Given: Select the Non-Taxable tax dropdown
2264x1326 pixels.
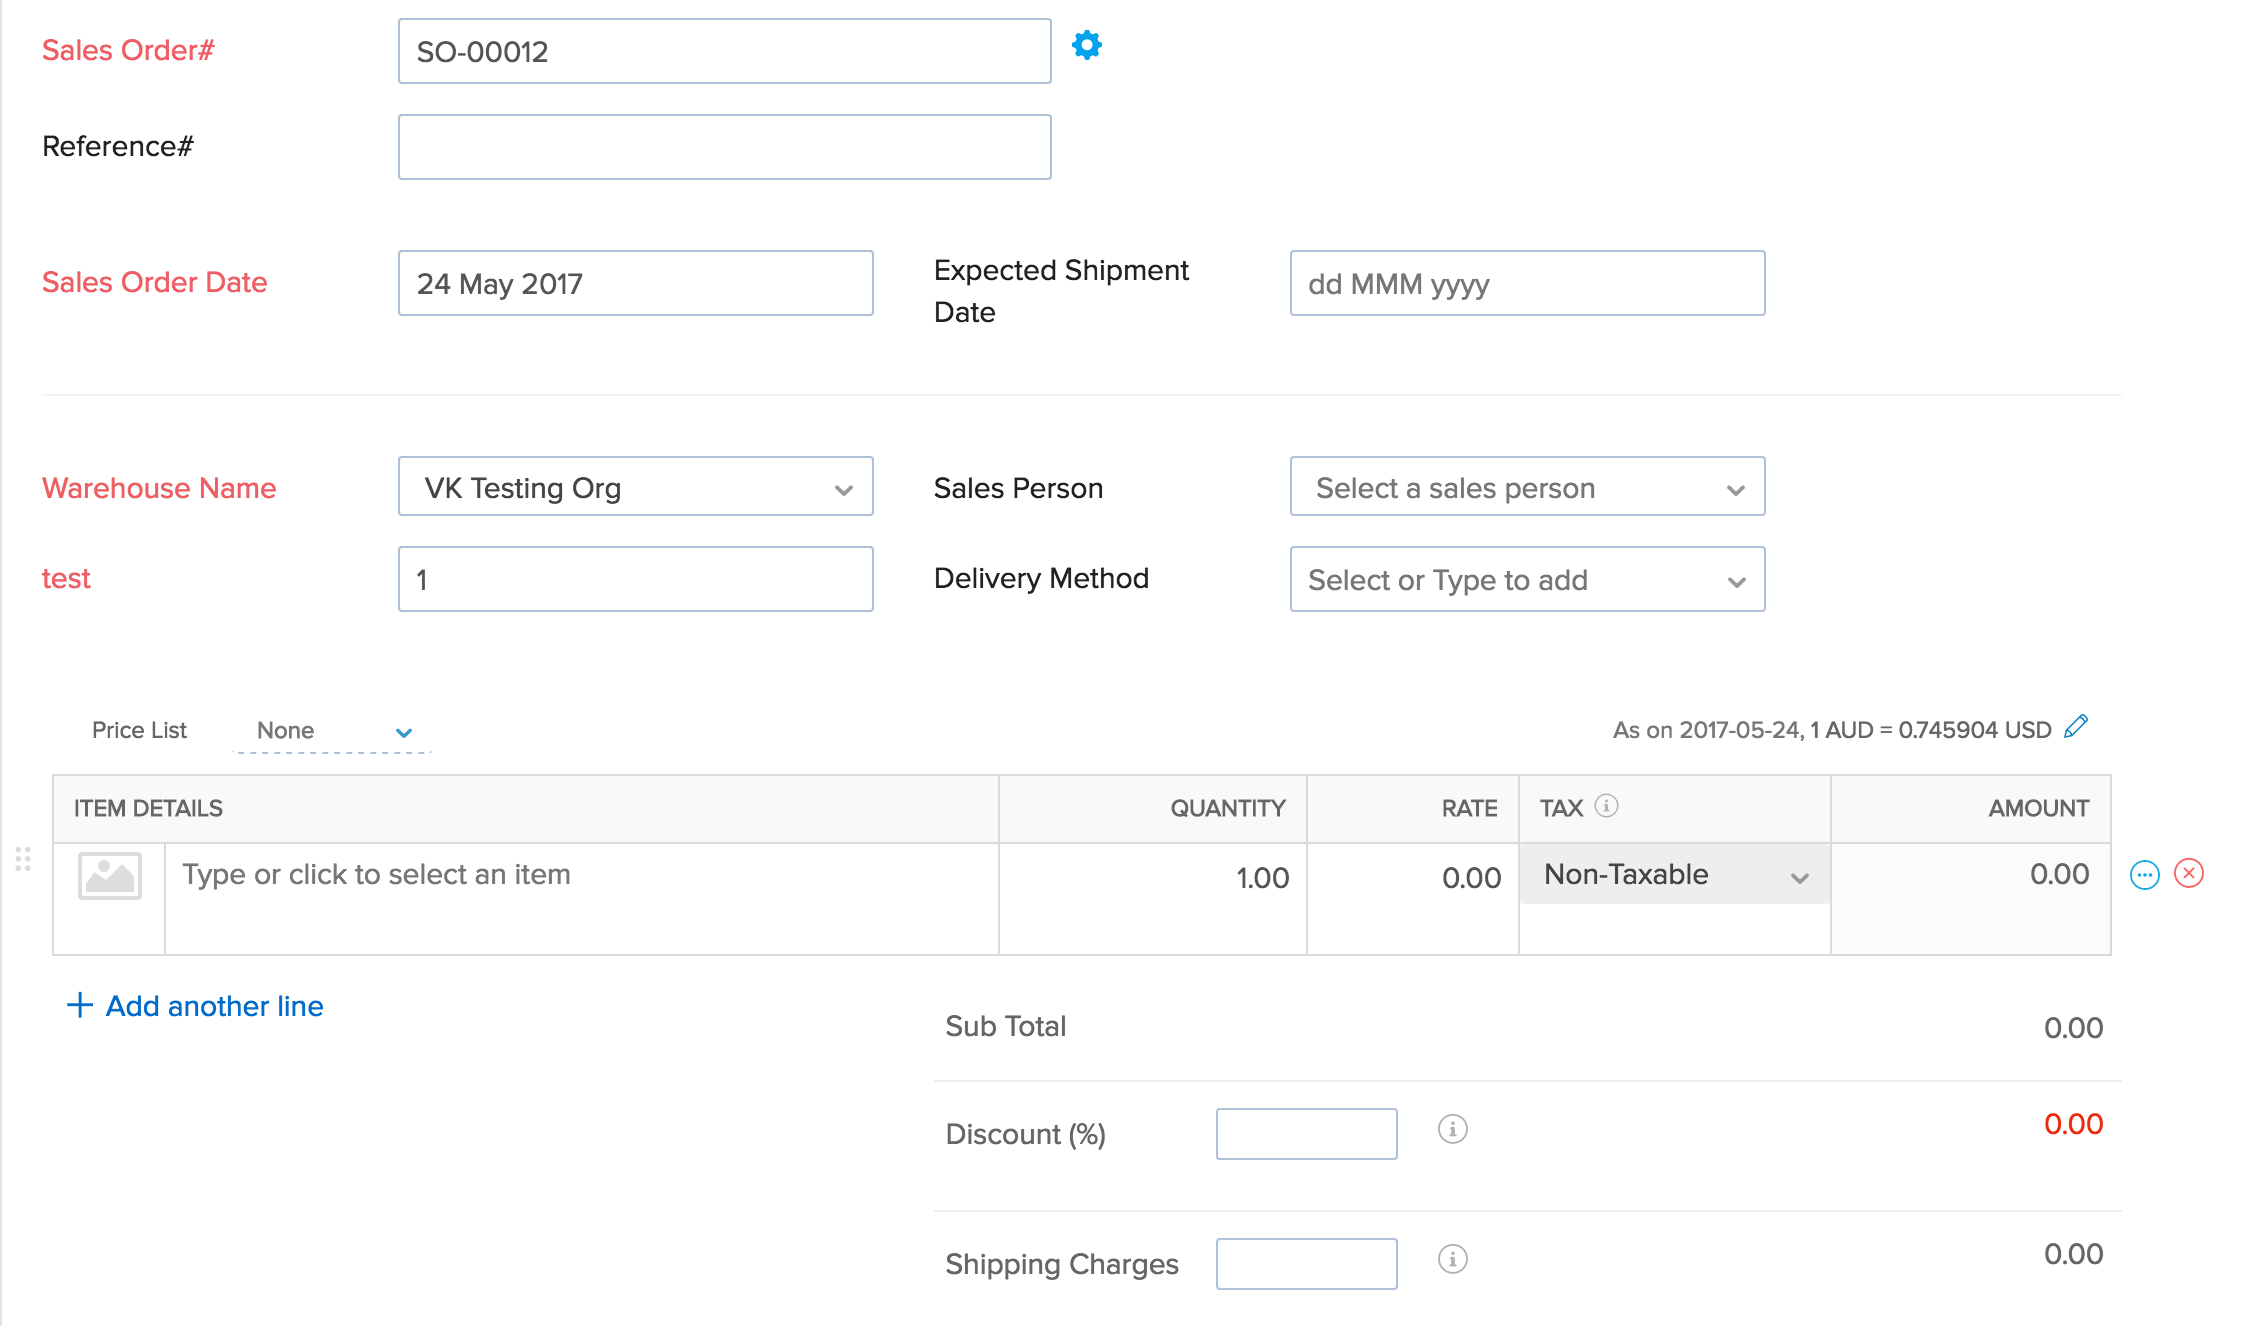Looking at the screenshot, I should [1668, 875].
